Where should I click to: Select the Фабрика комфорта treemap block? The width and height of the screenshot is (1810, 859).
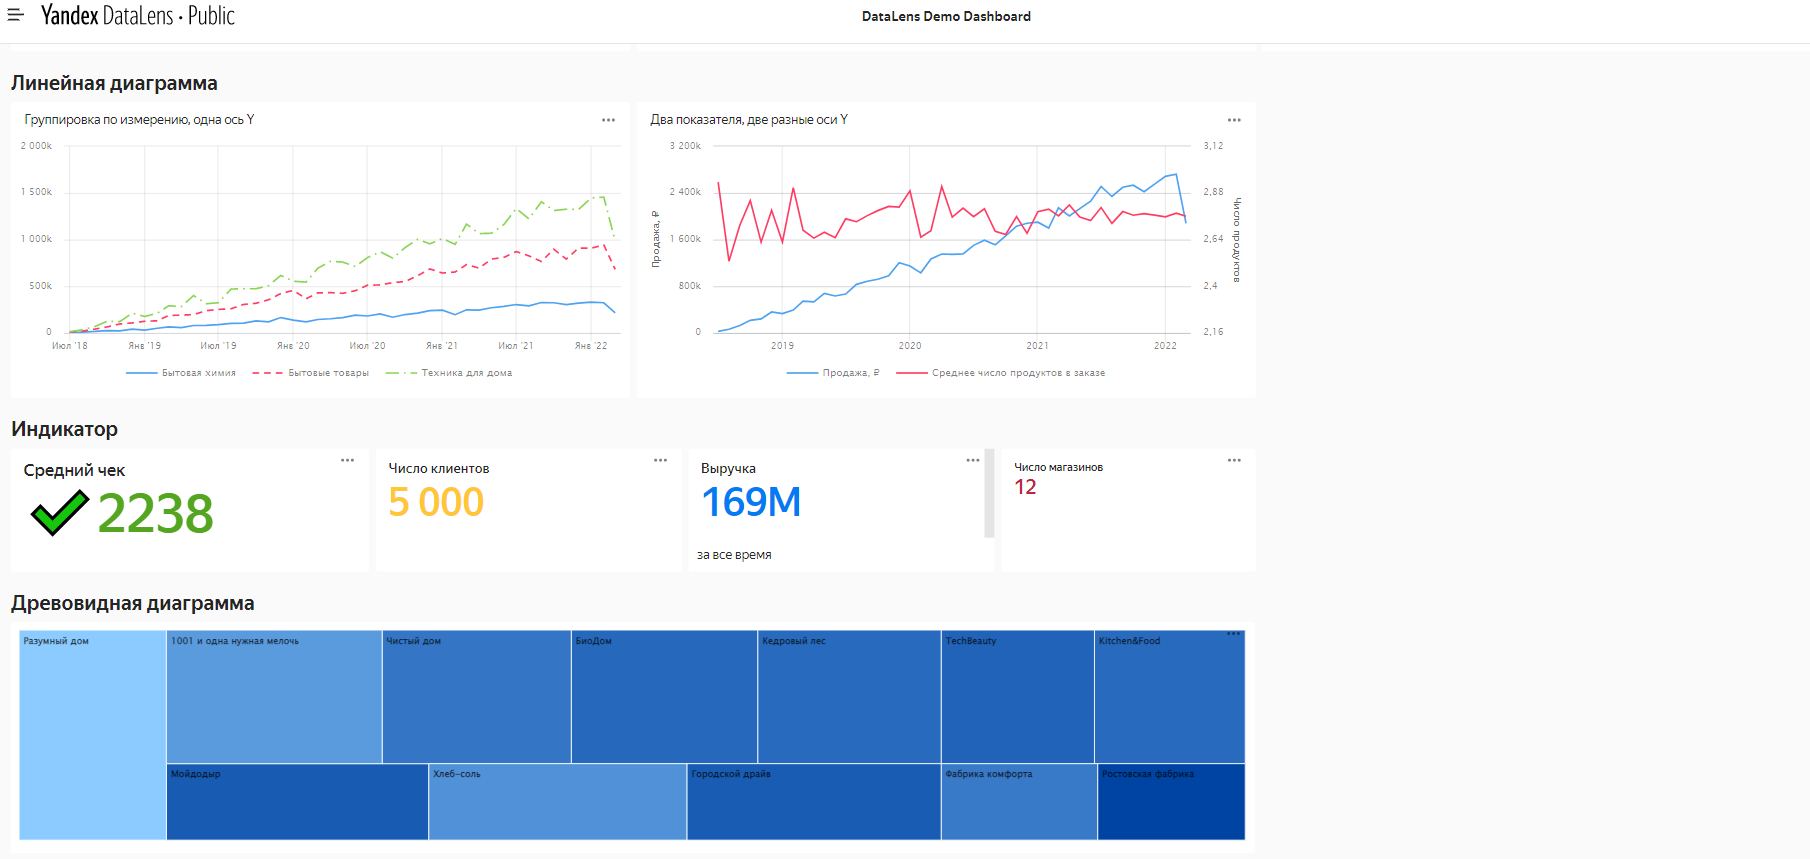pyautogui.click(x=1019, y=802)
